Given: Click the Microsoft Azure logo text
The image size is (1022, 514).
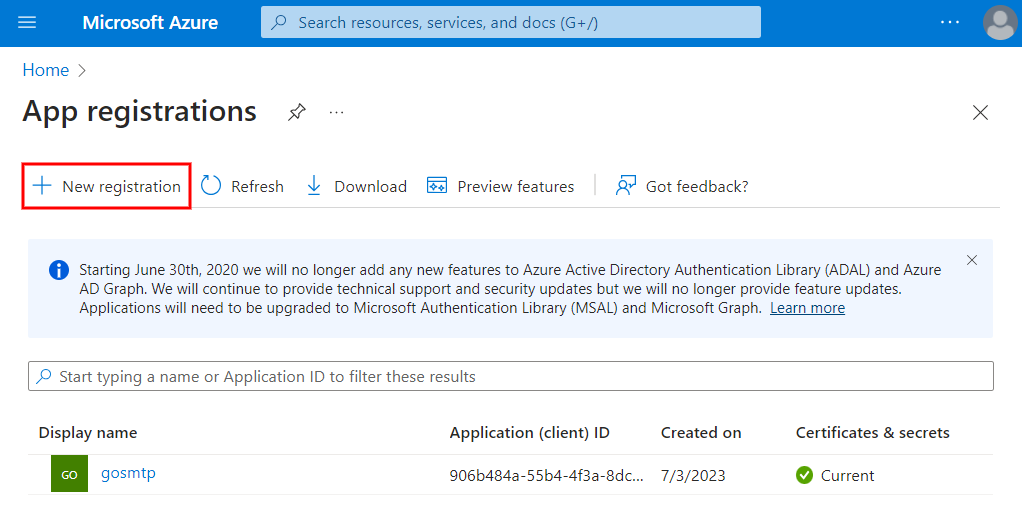Looking at the screenshot, I should [150, 23].
